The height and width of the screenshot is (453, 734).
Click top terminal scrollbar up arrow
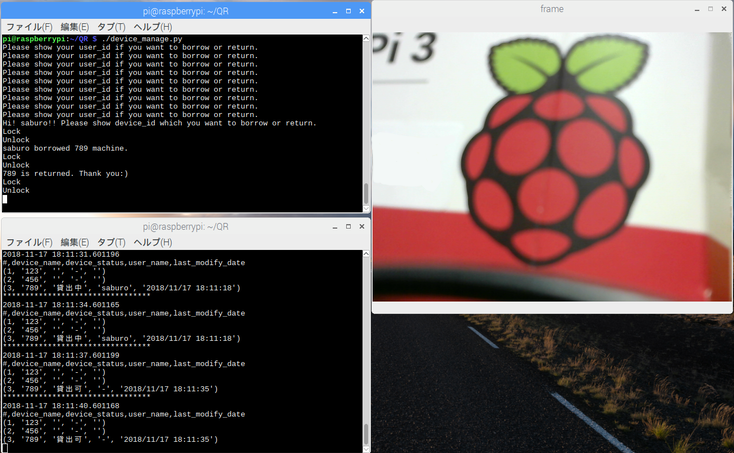coord(365,37)
